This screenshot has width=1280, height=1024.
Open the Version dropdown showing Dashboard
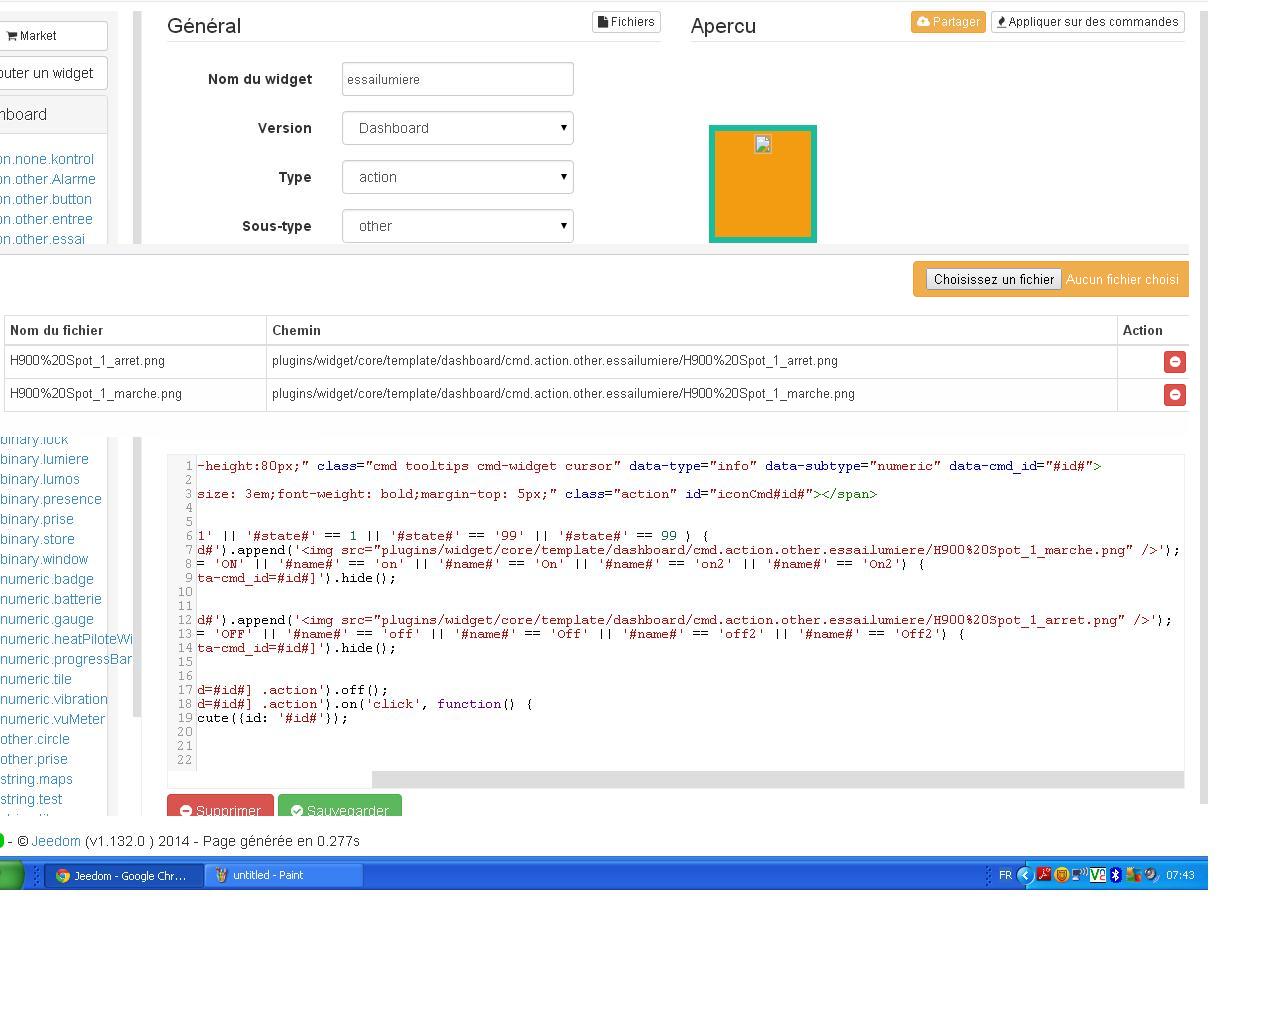[x=458, y=128]
